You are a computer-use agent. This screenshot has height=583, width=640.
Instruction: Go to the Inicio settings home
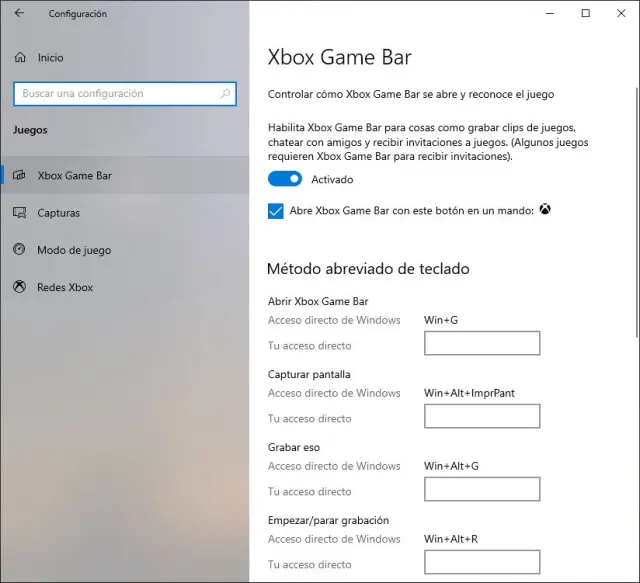click(50, 58)
